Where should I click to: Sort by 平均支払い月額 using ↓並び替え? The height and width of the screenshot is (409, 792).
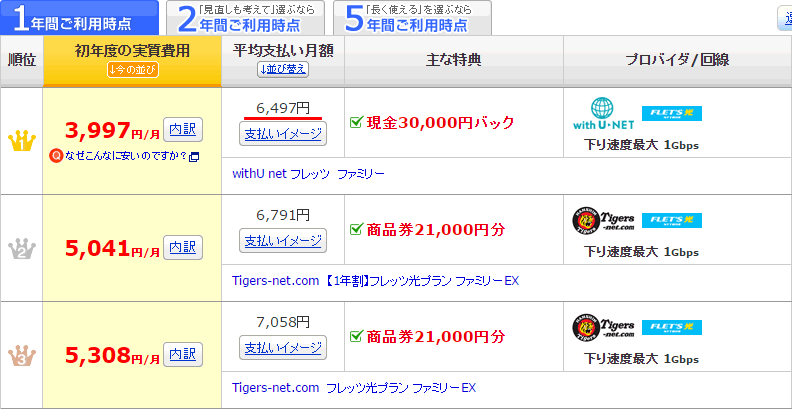click(x=283, y=70)
